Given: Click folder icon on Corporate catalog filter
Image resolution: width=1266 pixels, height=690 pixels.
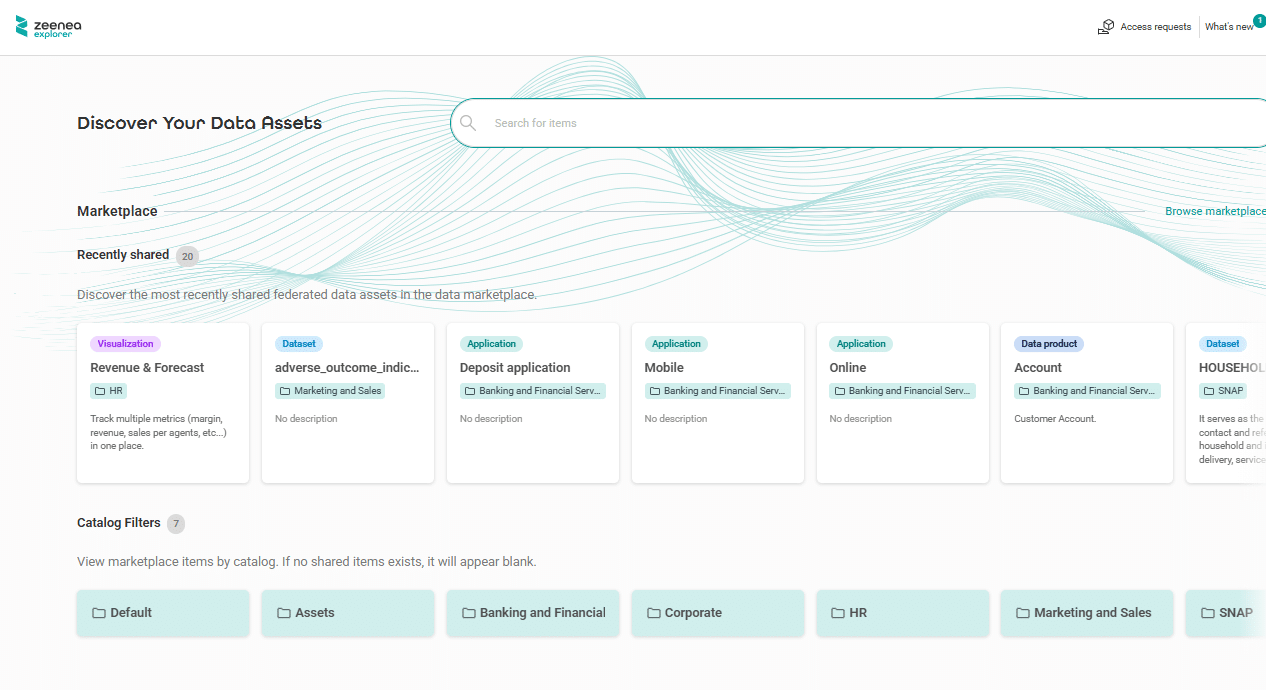Looking at the screenshot, I should point(654,613).
